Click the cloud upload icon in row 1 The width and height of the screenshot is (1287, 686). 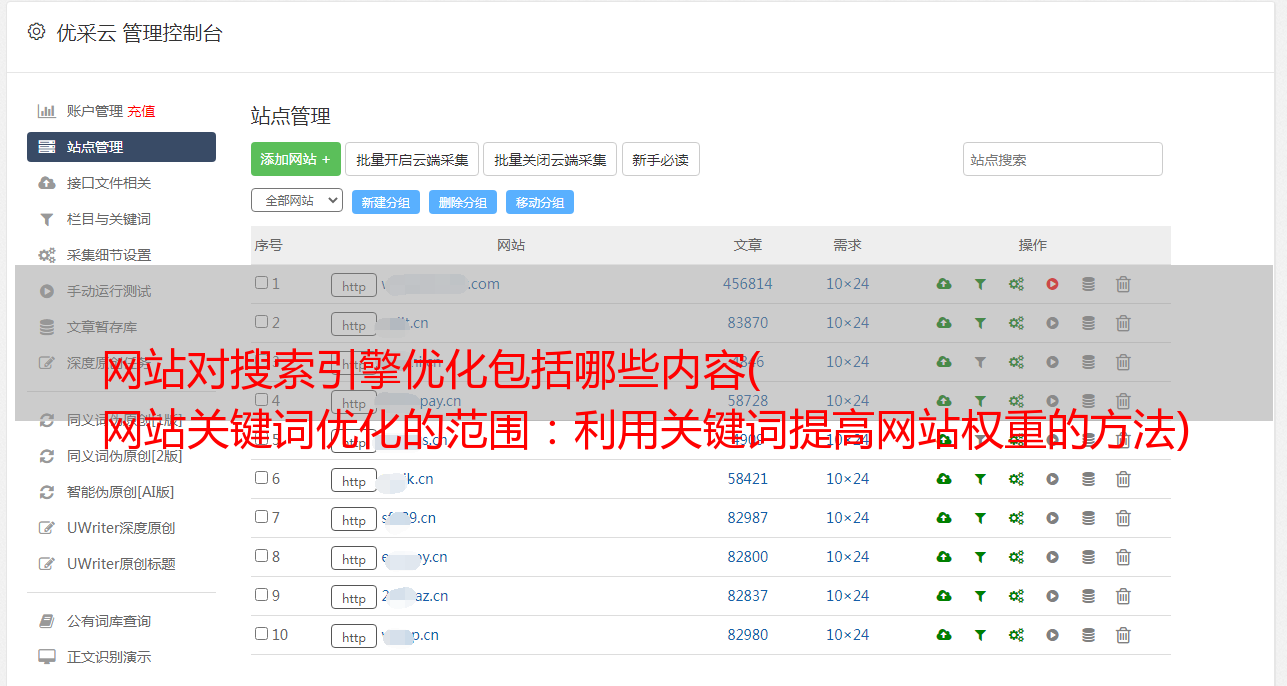click(944, 284)
